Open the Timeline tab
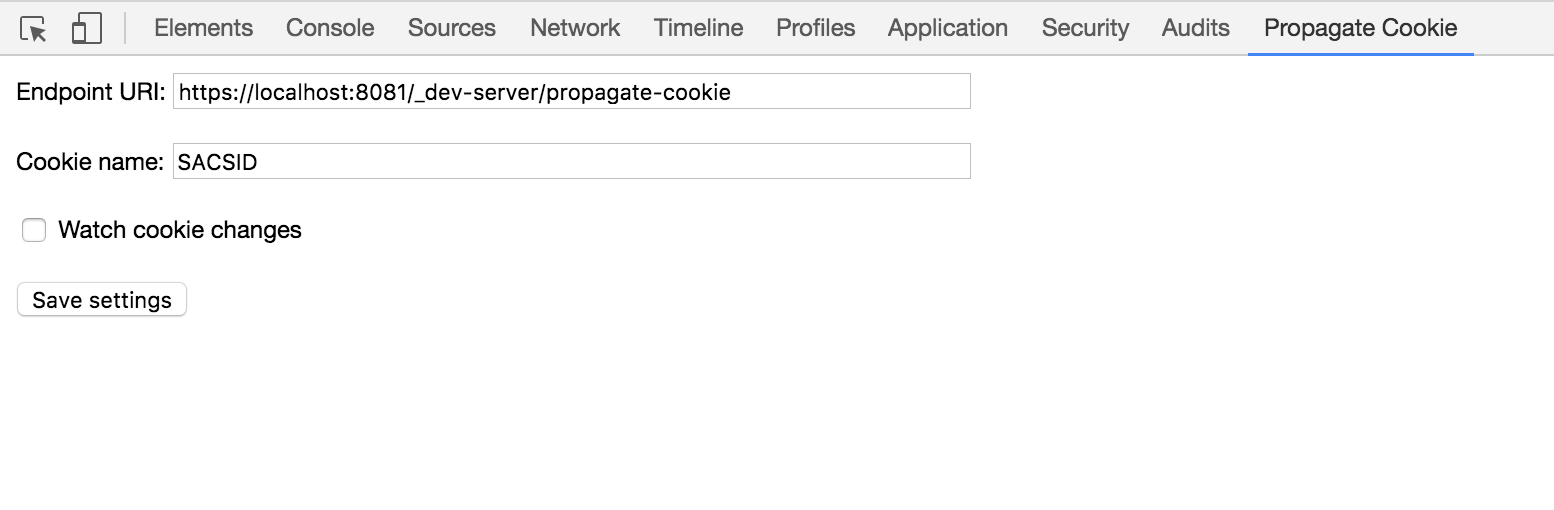Viewport: 1554px width, 510px height. click(x=699, y=28)
